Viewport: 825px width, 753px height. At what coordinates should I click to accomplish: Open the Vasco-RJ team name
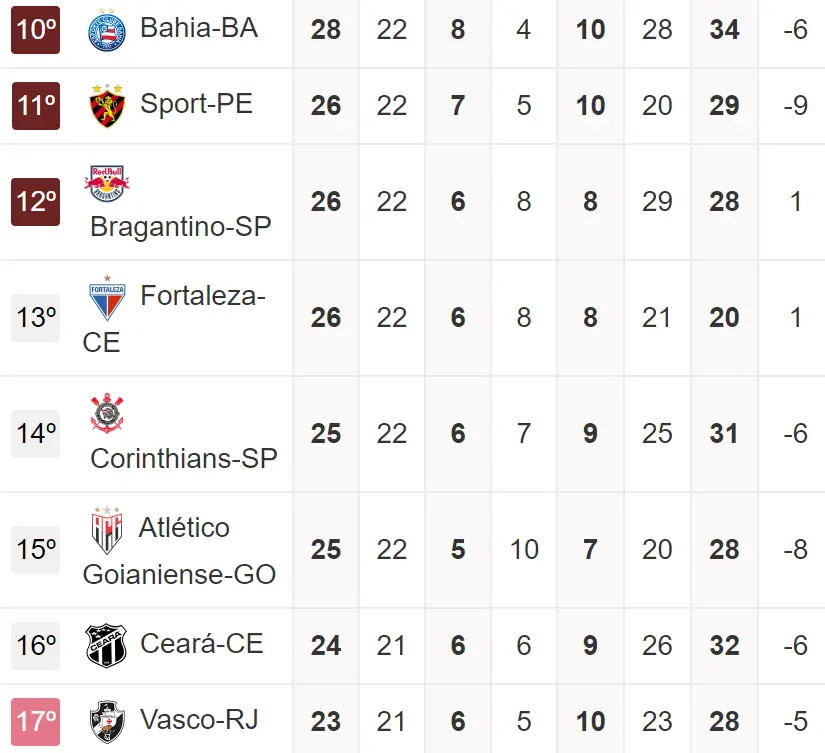[x=199, y=719]
